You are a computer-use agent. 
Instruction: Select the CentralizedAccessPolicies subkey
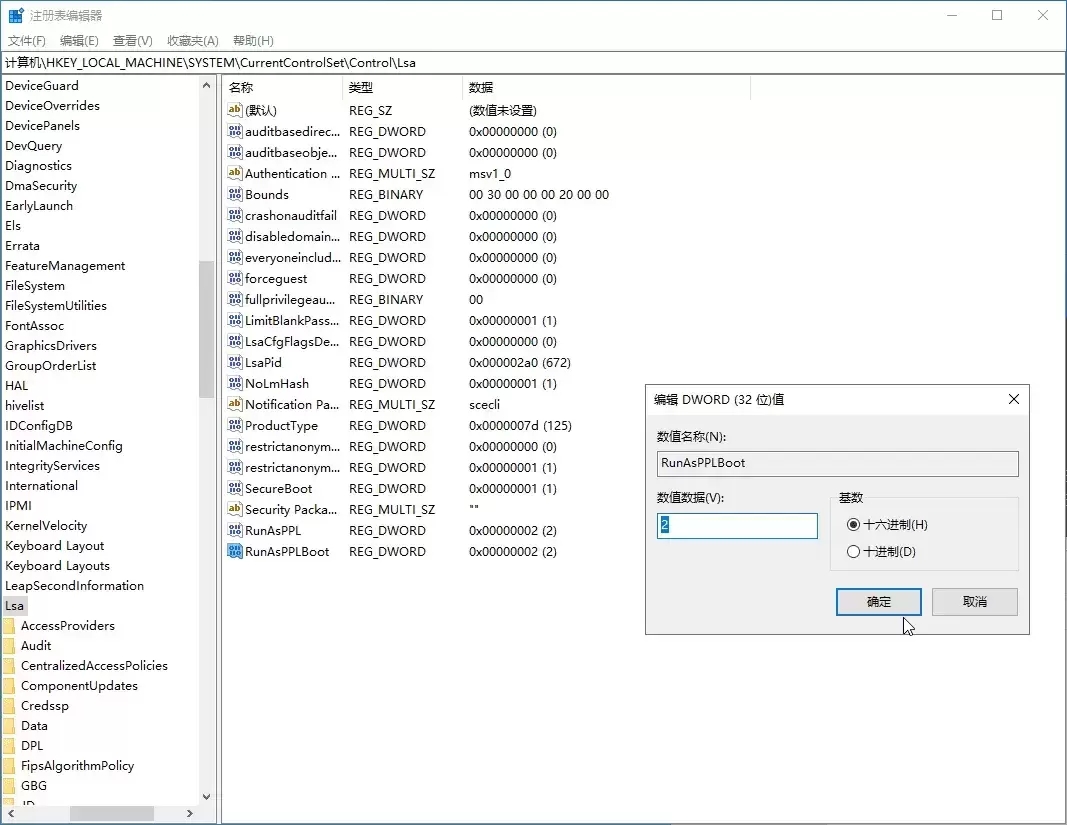click(x=93, y=665)
